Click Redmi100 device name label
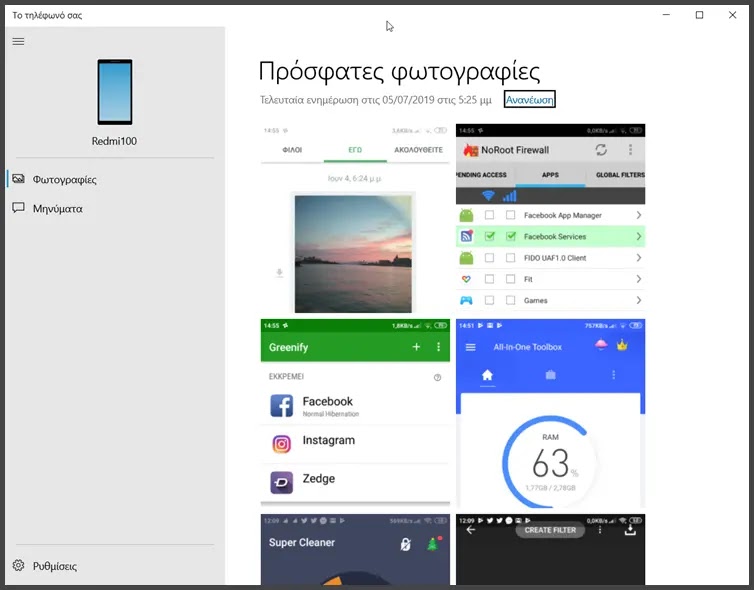Viewport: 754px width, 590px height. pyautogui.click(x=114, y=141)
